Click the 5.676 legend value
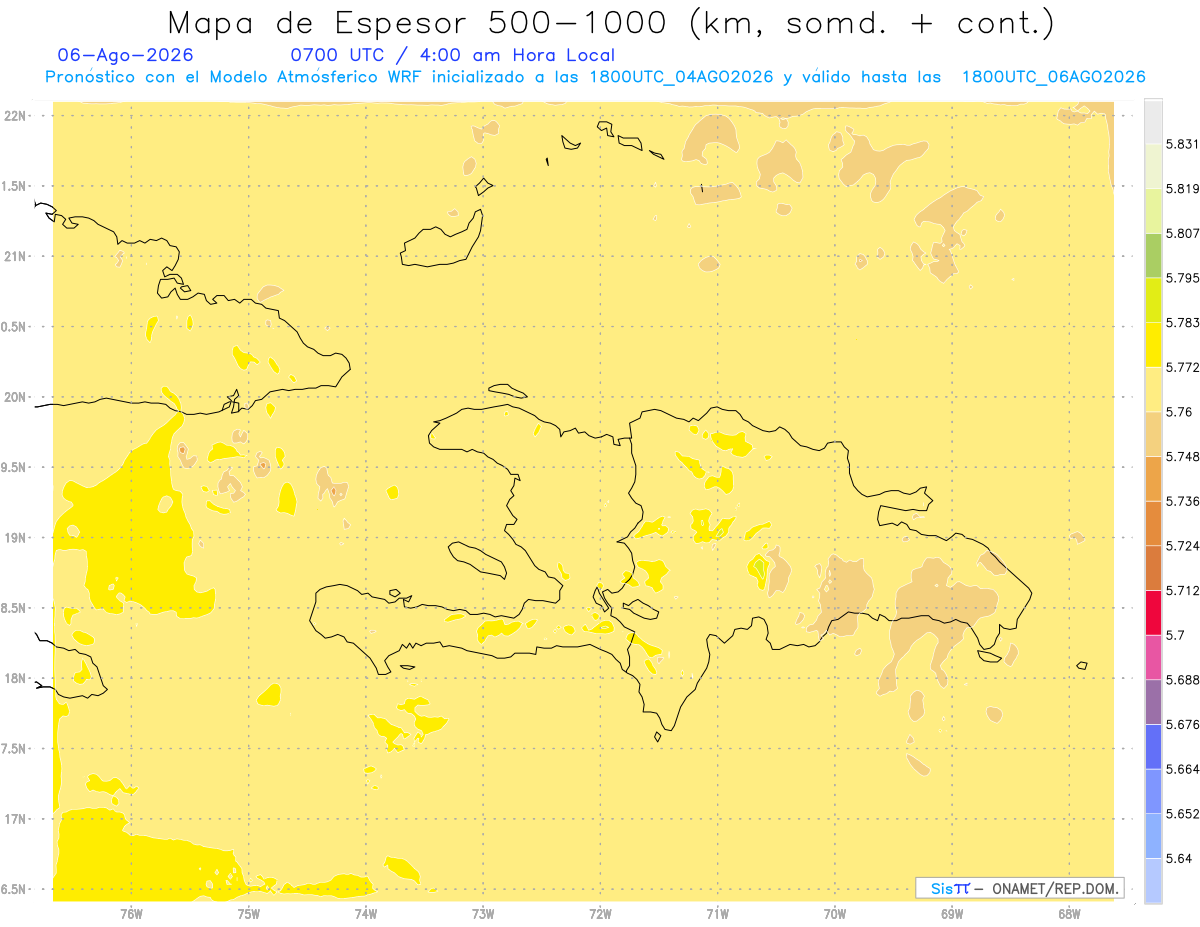1200x927 pixels. pos(1182,724)
